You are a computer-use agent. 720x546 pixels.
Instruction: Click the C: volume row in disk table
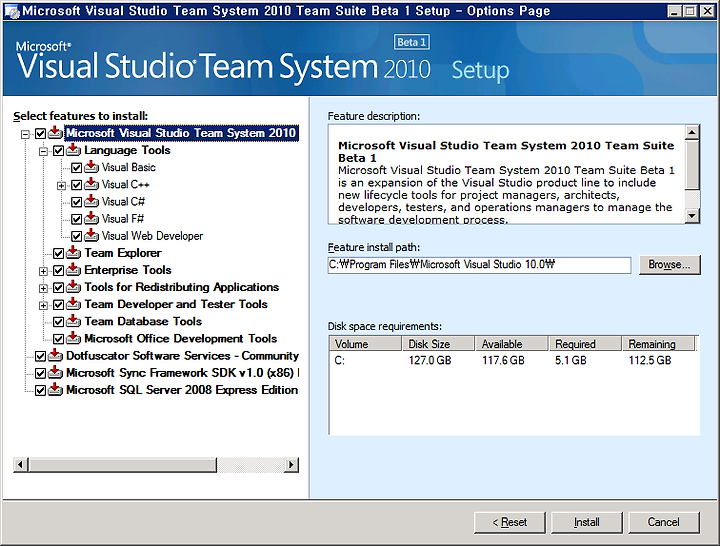pos(514,360)
